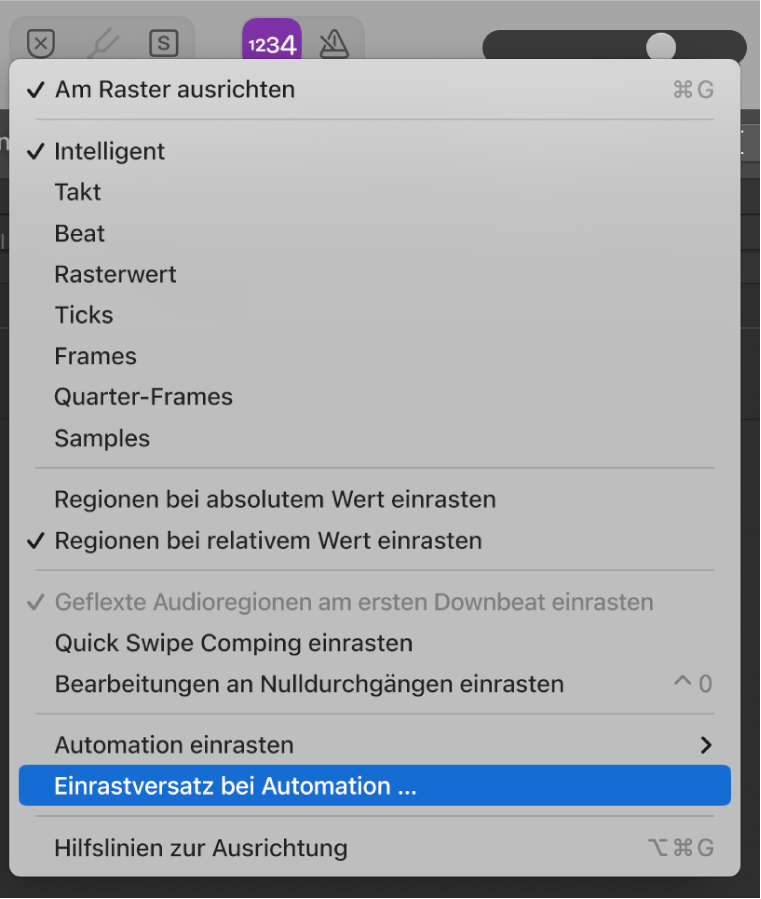This screenshot has height=899, width=761.
Task: Expand the Automation einrasten submenu arrow
Action: click(x=706, y=745)
